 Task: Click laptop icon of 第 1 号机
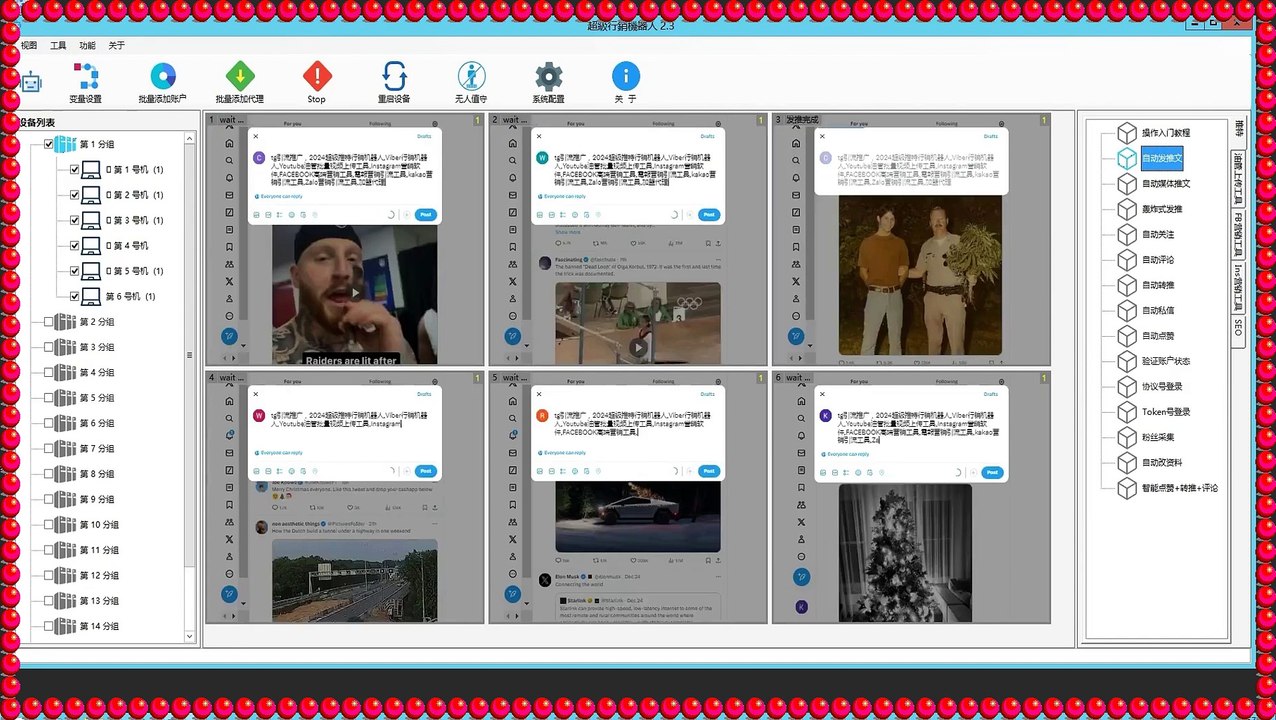point(91,169)
